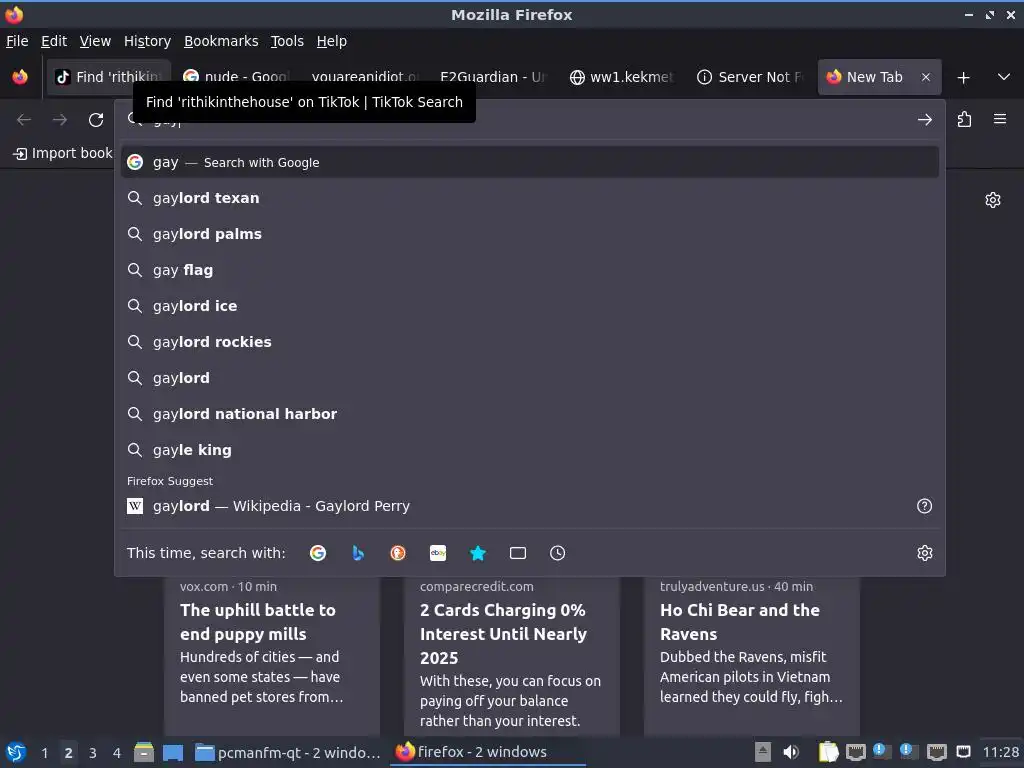Click the go arrow in address bar
The height and width of the screenshot is (768, 1024).
[924, 120]
